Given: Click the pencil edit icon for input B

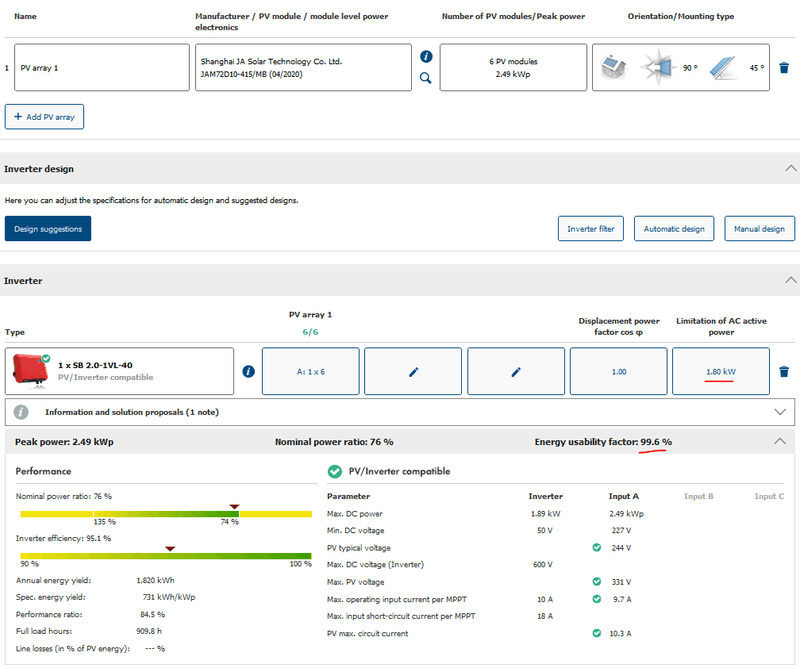Looking at the screenshot, I should click(x=413, y=372).
